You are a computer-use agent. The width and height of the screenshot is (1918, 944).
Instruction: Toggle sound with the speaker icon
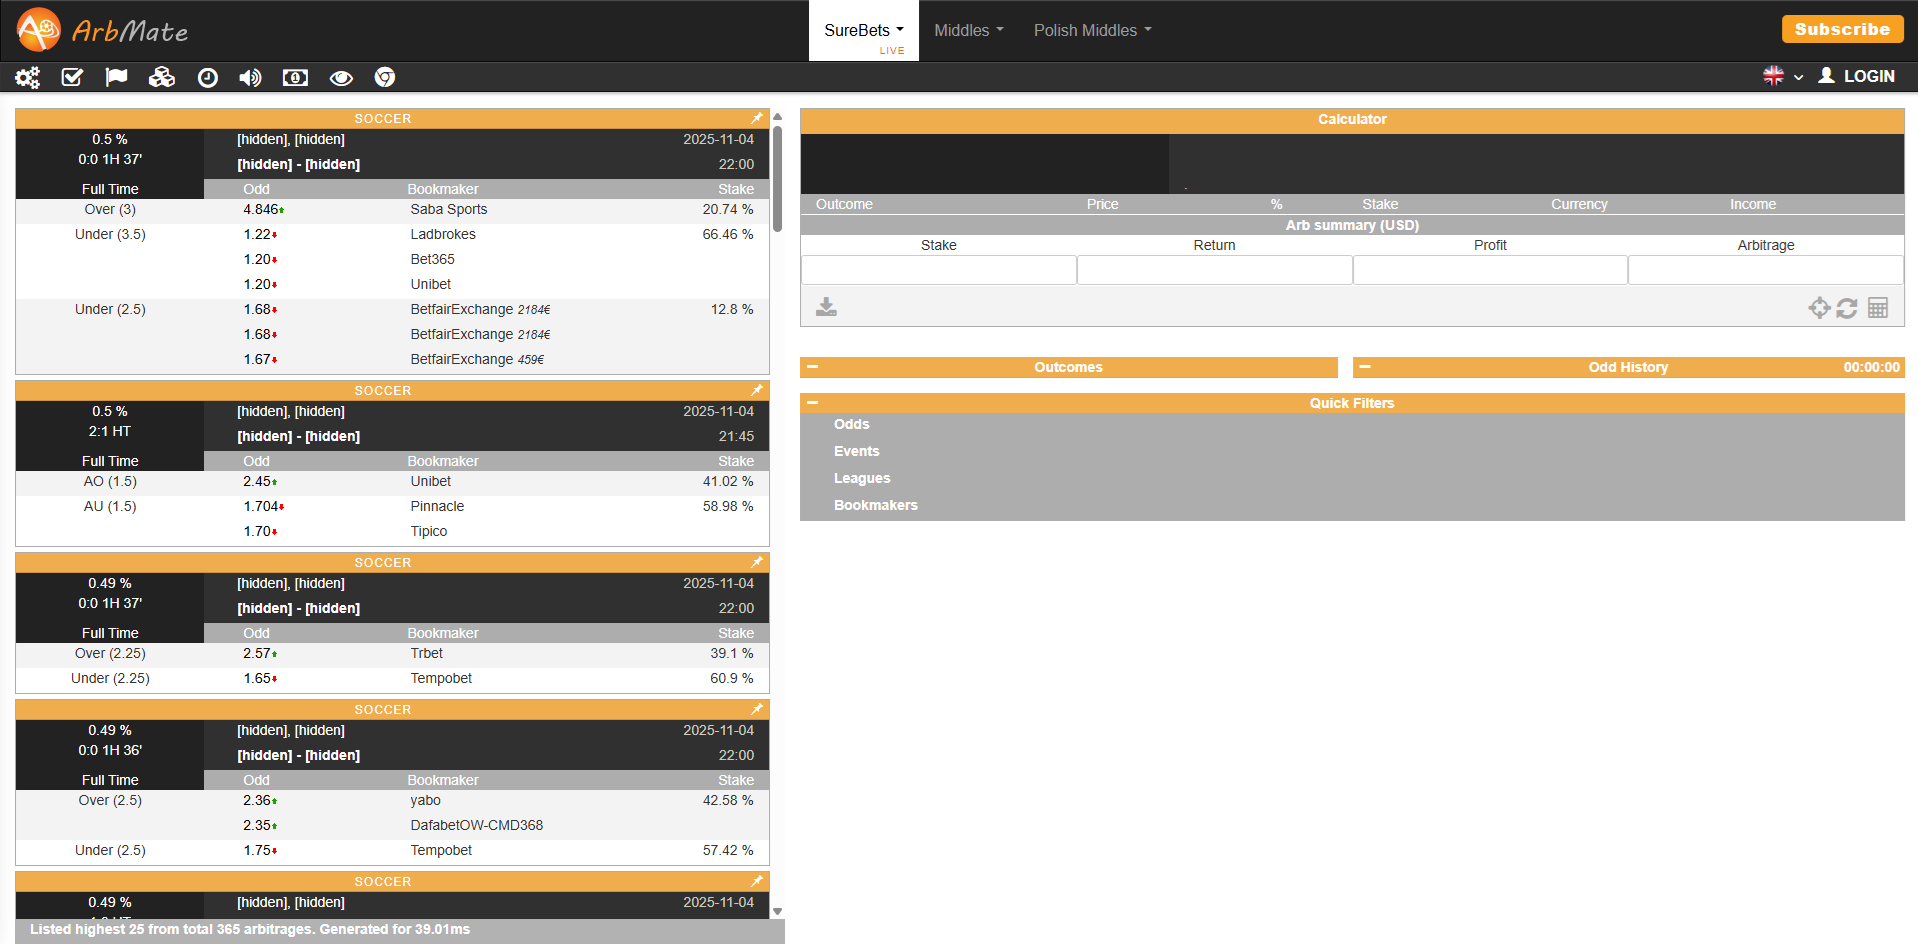[250, 77]
